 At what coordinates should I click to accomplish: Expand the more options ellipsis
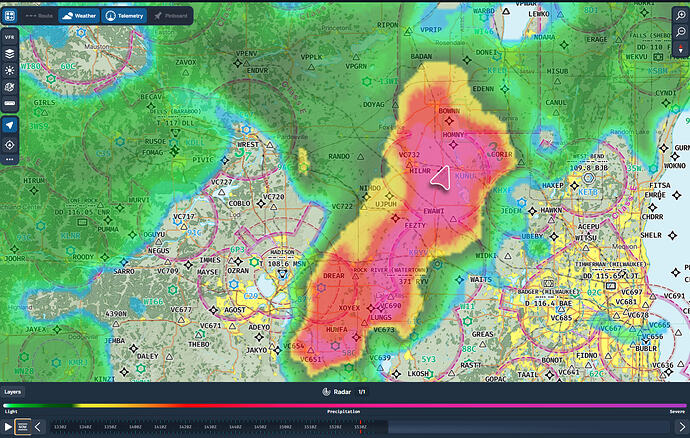pyautogui.click(x=10, y=159)
